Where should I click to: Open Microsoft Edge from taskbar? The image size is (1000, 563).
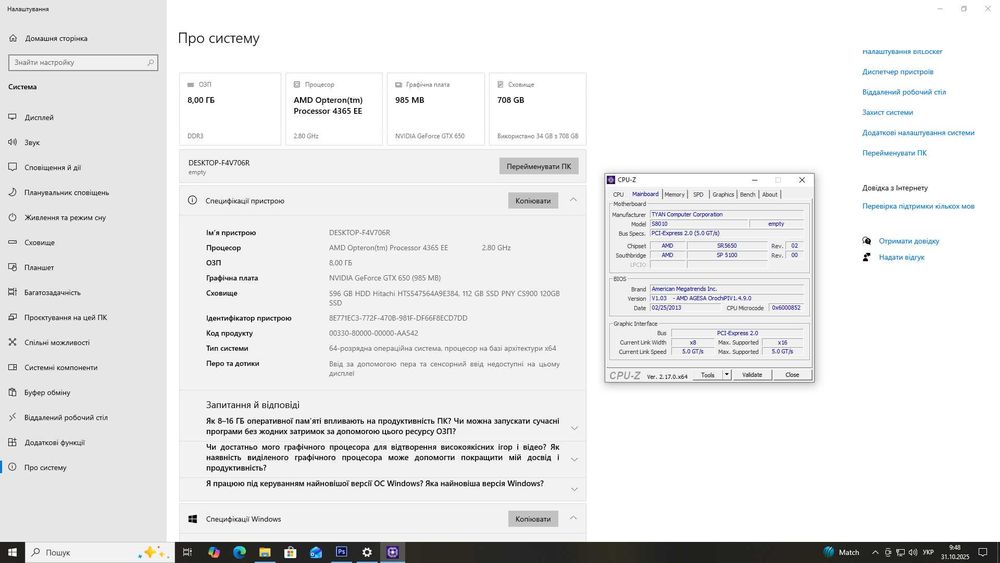click(239, 552)
